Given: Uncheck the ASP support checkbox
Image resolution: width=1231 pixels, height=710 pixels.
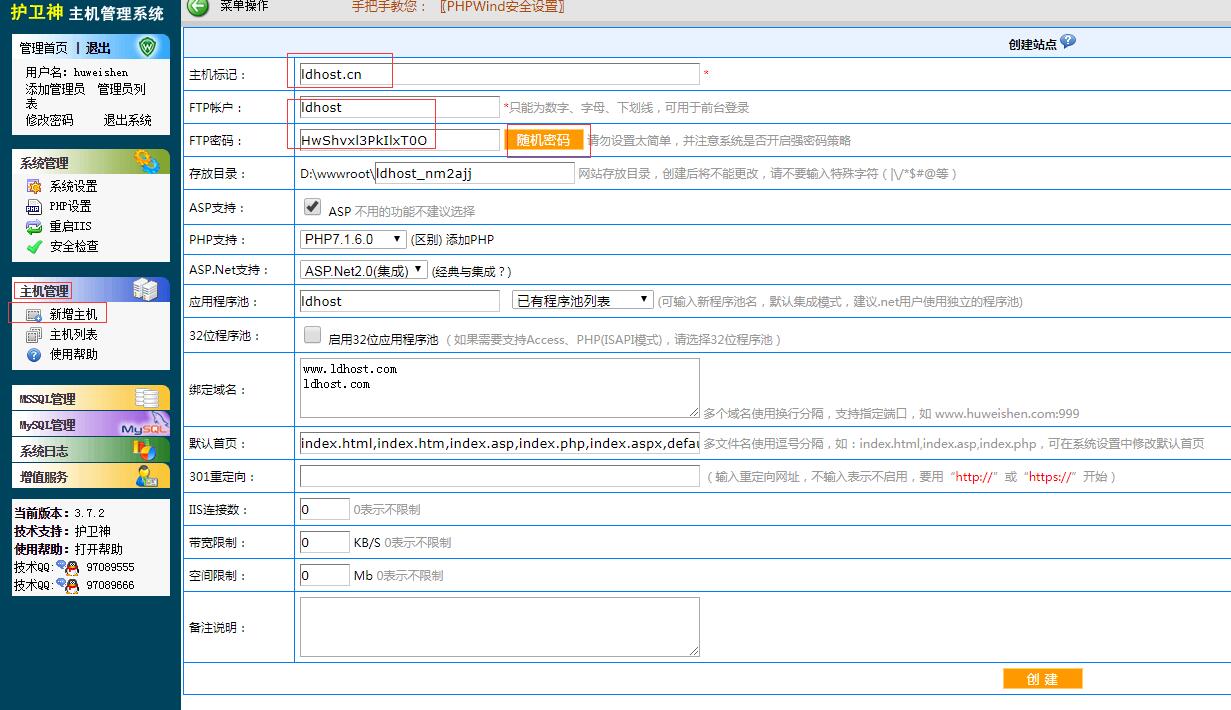Looking at the screenshot, I should point(313,207).
